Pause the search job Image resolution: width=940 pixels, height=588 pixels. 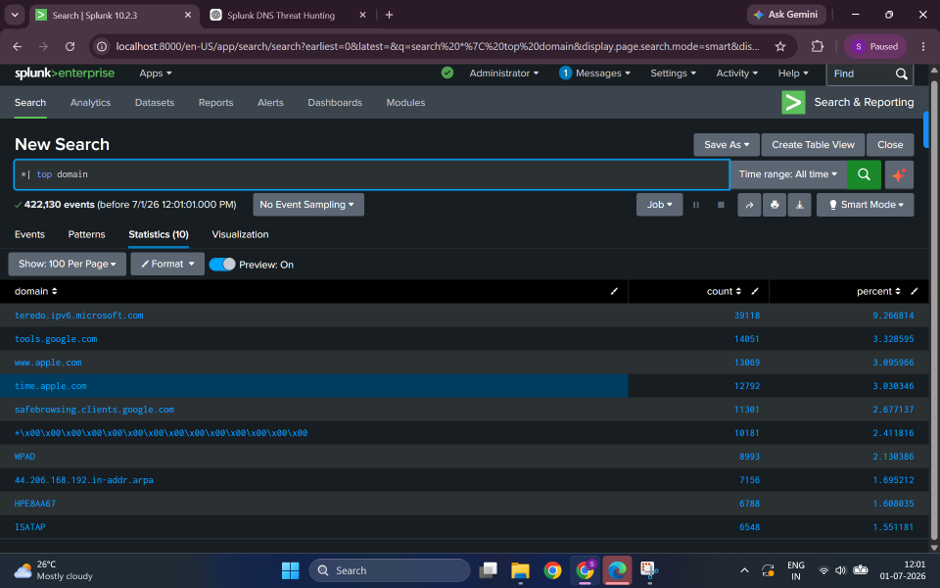click(x=695, y=205)
